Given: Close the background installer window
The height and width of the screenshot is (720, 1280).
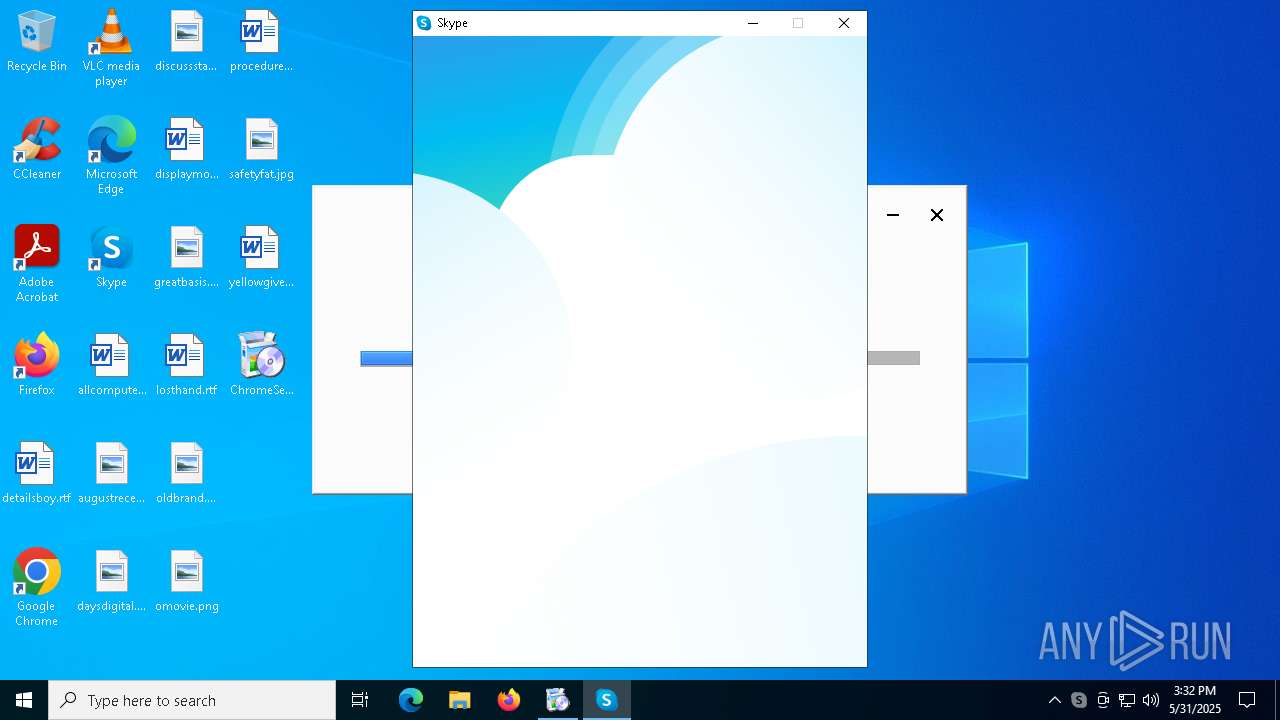Looking at the screenshot, I should (x=937, y=215).
